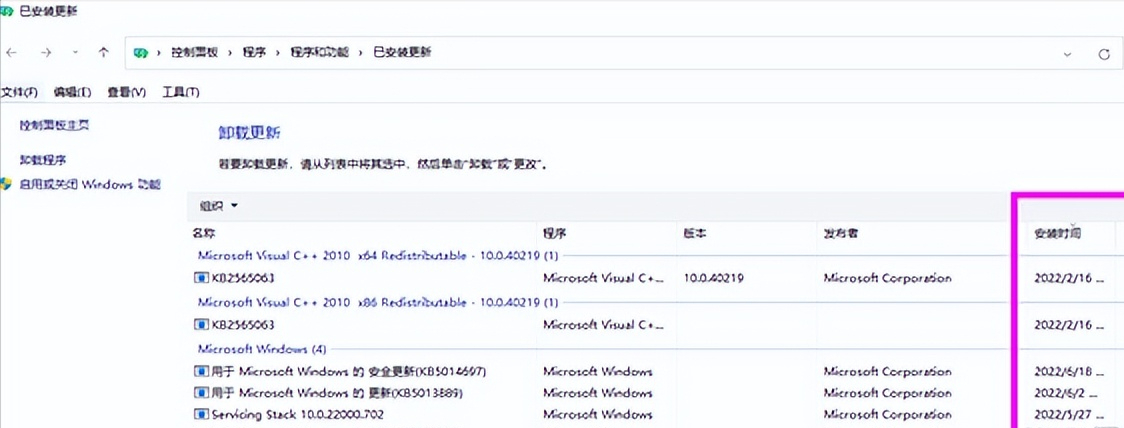
Task: Open the 工具(T) menu
Action: click(x=181, y=92)
